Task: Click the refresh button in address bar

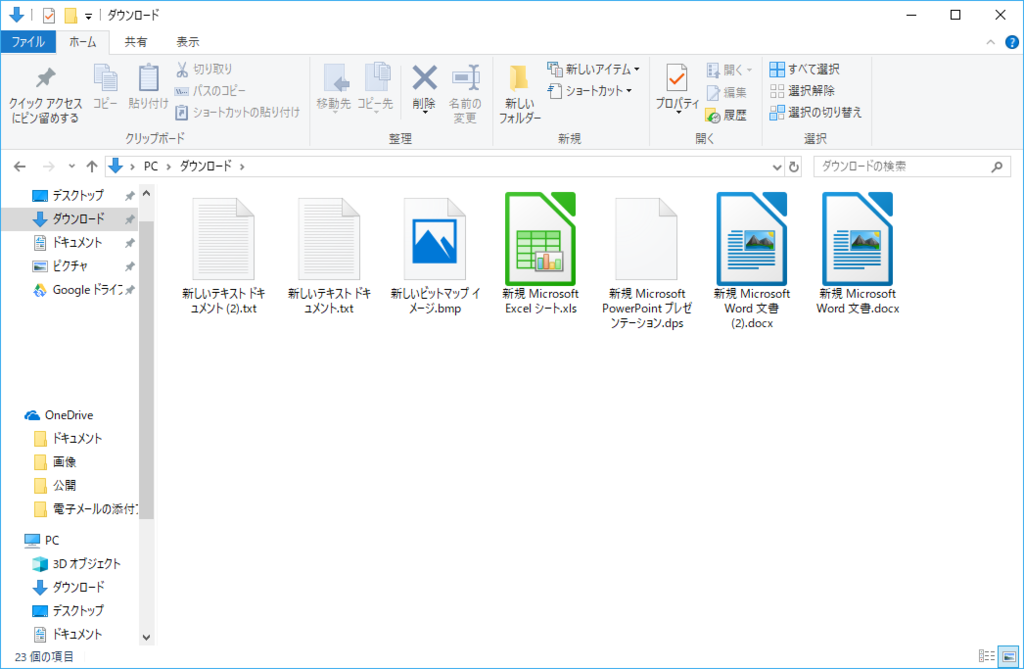Action: point(794,166)
